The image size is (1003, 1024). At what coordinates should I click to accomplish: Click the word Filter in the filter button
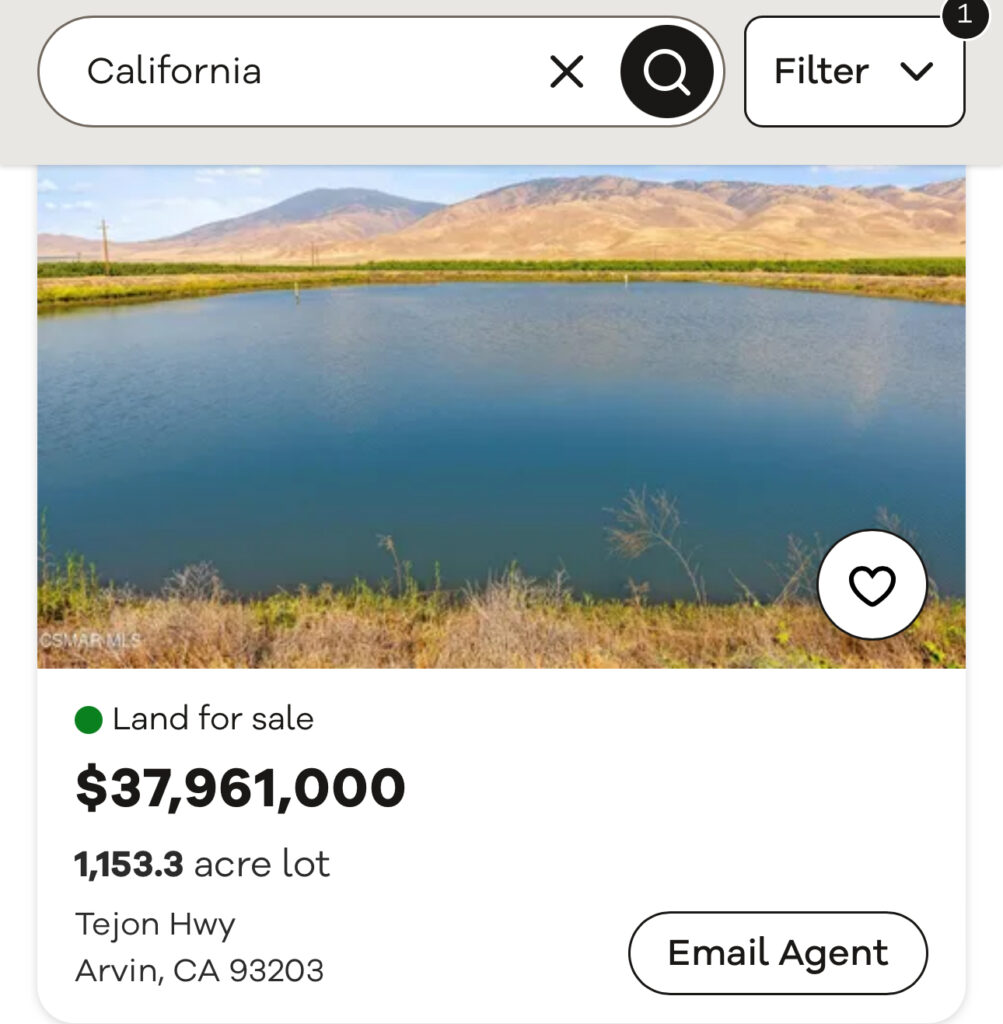821,72
